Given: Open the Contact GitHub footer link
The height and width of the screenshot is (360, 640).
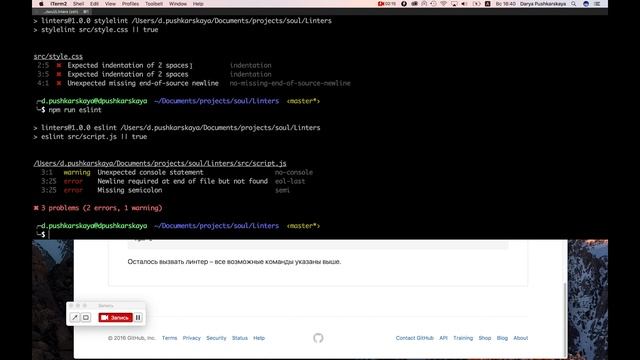Looking at the screenshot, I should (414, 338).
